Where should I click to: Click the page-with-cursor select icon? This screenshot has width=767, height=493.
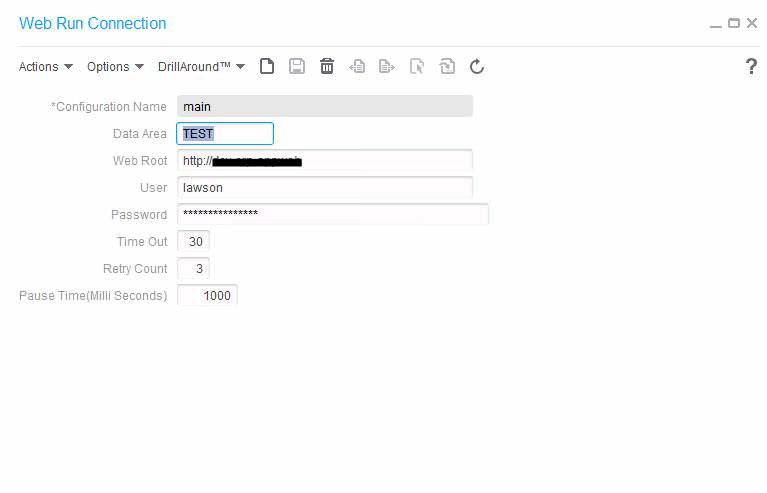click(x=417, y=66)
